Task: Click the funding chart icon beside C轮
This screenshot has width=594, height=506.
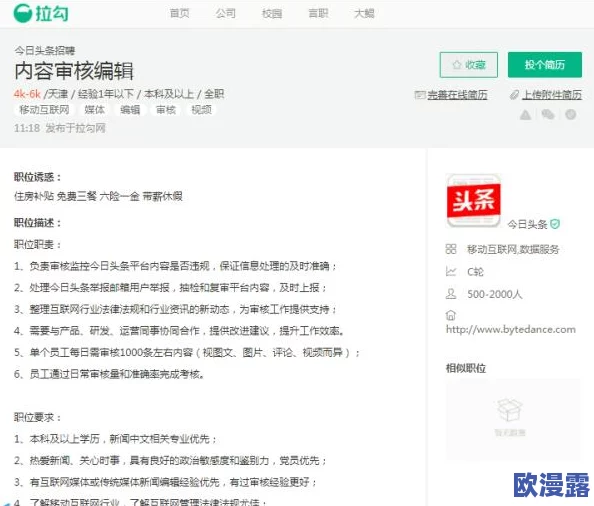Action: click(451, 272)
